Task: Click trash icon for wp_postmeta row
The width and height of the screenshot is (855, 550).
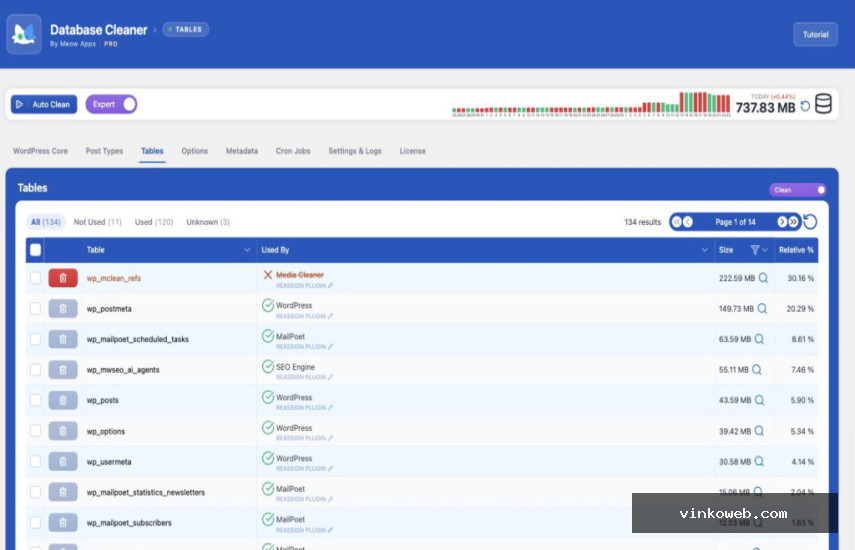Action: pos(63,309)
